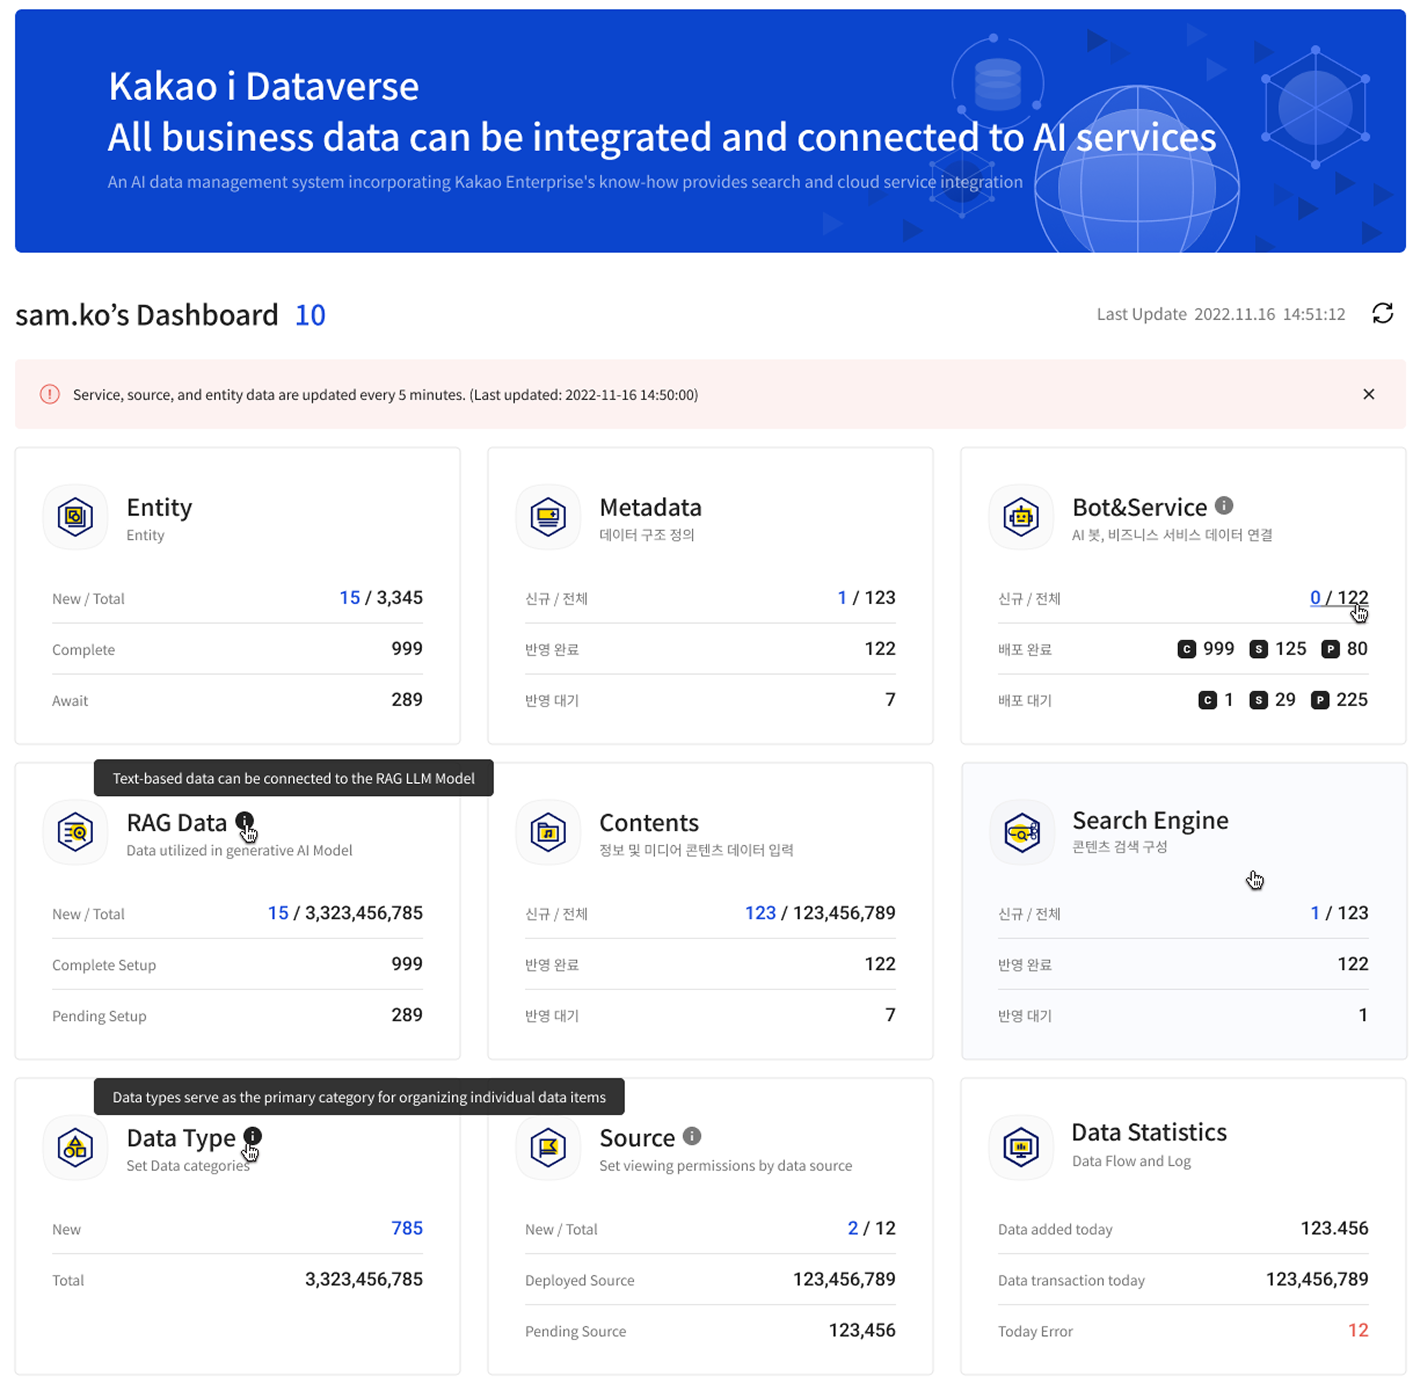This screenshot has height=1386, width=1418.
Task: Click the Data Type card icon
Action: click(x=75, y=1147)
